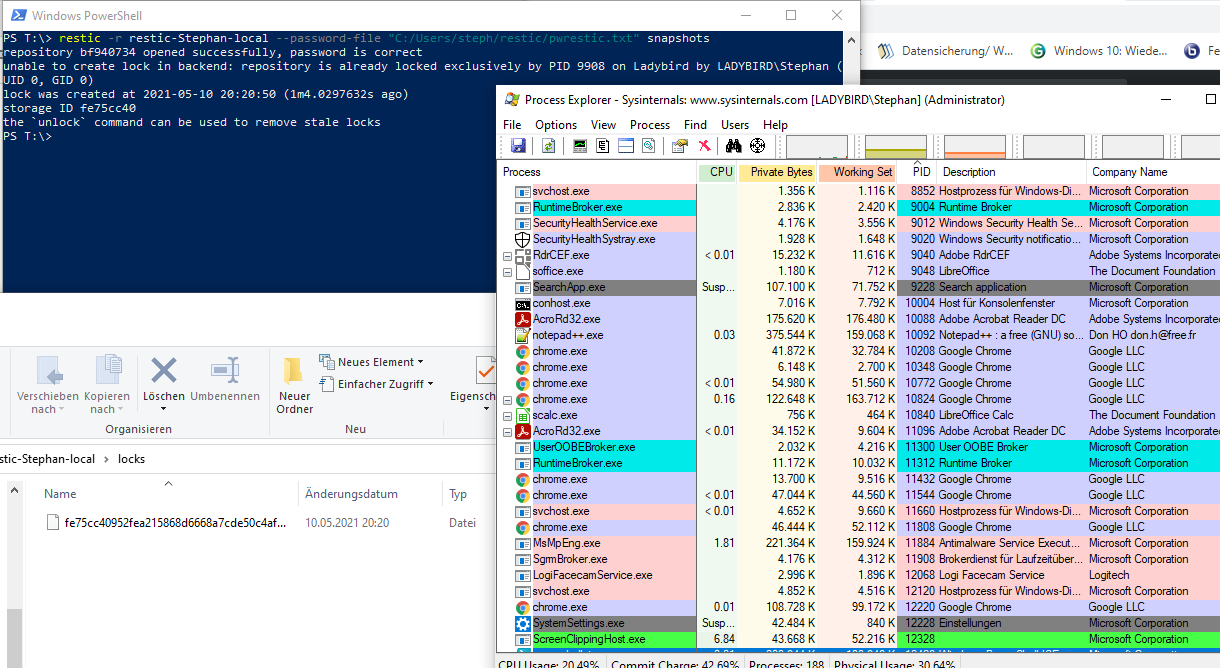Open the Find menu
This screenshot has width=1220, height=668.
(x=695, y=125)
